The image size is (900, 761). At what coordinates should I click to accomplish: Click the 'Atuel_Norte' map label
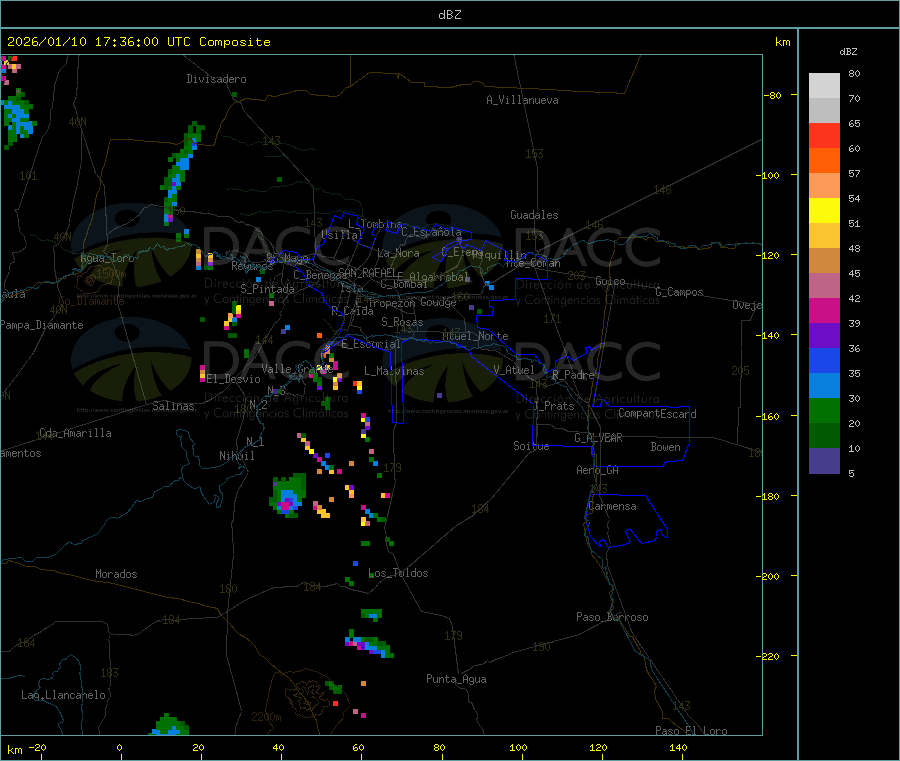[475, 336]
